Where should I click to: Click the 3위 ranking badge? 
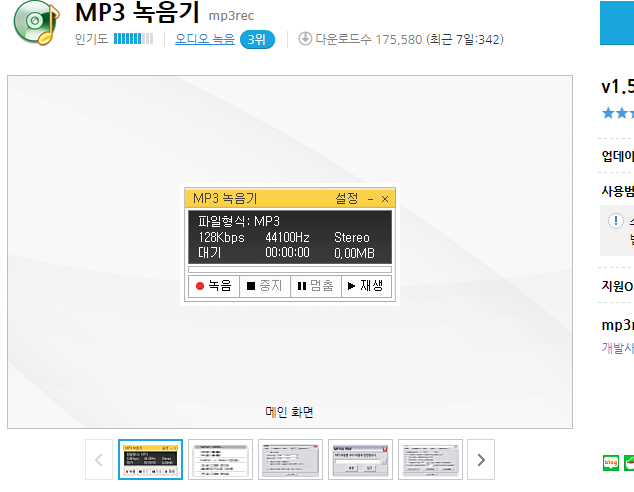[x=257, y=40]
